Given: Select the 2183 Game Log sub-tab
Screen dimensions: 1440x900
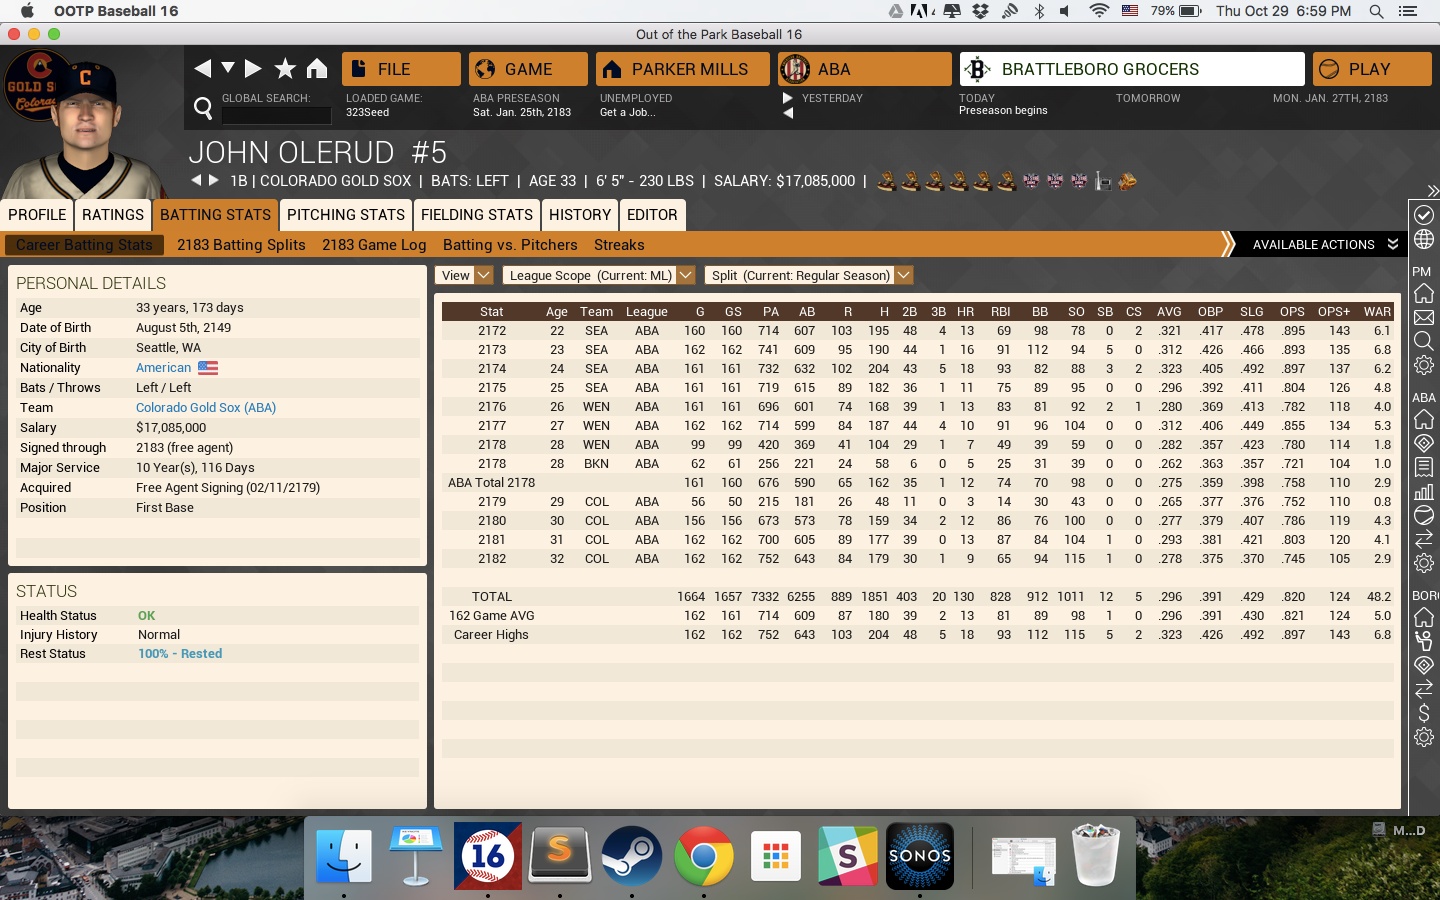Looking at the screenshot, I should pyautogui.click(x=374, y=245).
